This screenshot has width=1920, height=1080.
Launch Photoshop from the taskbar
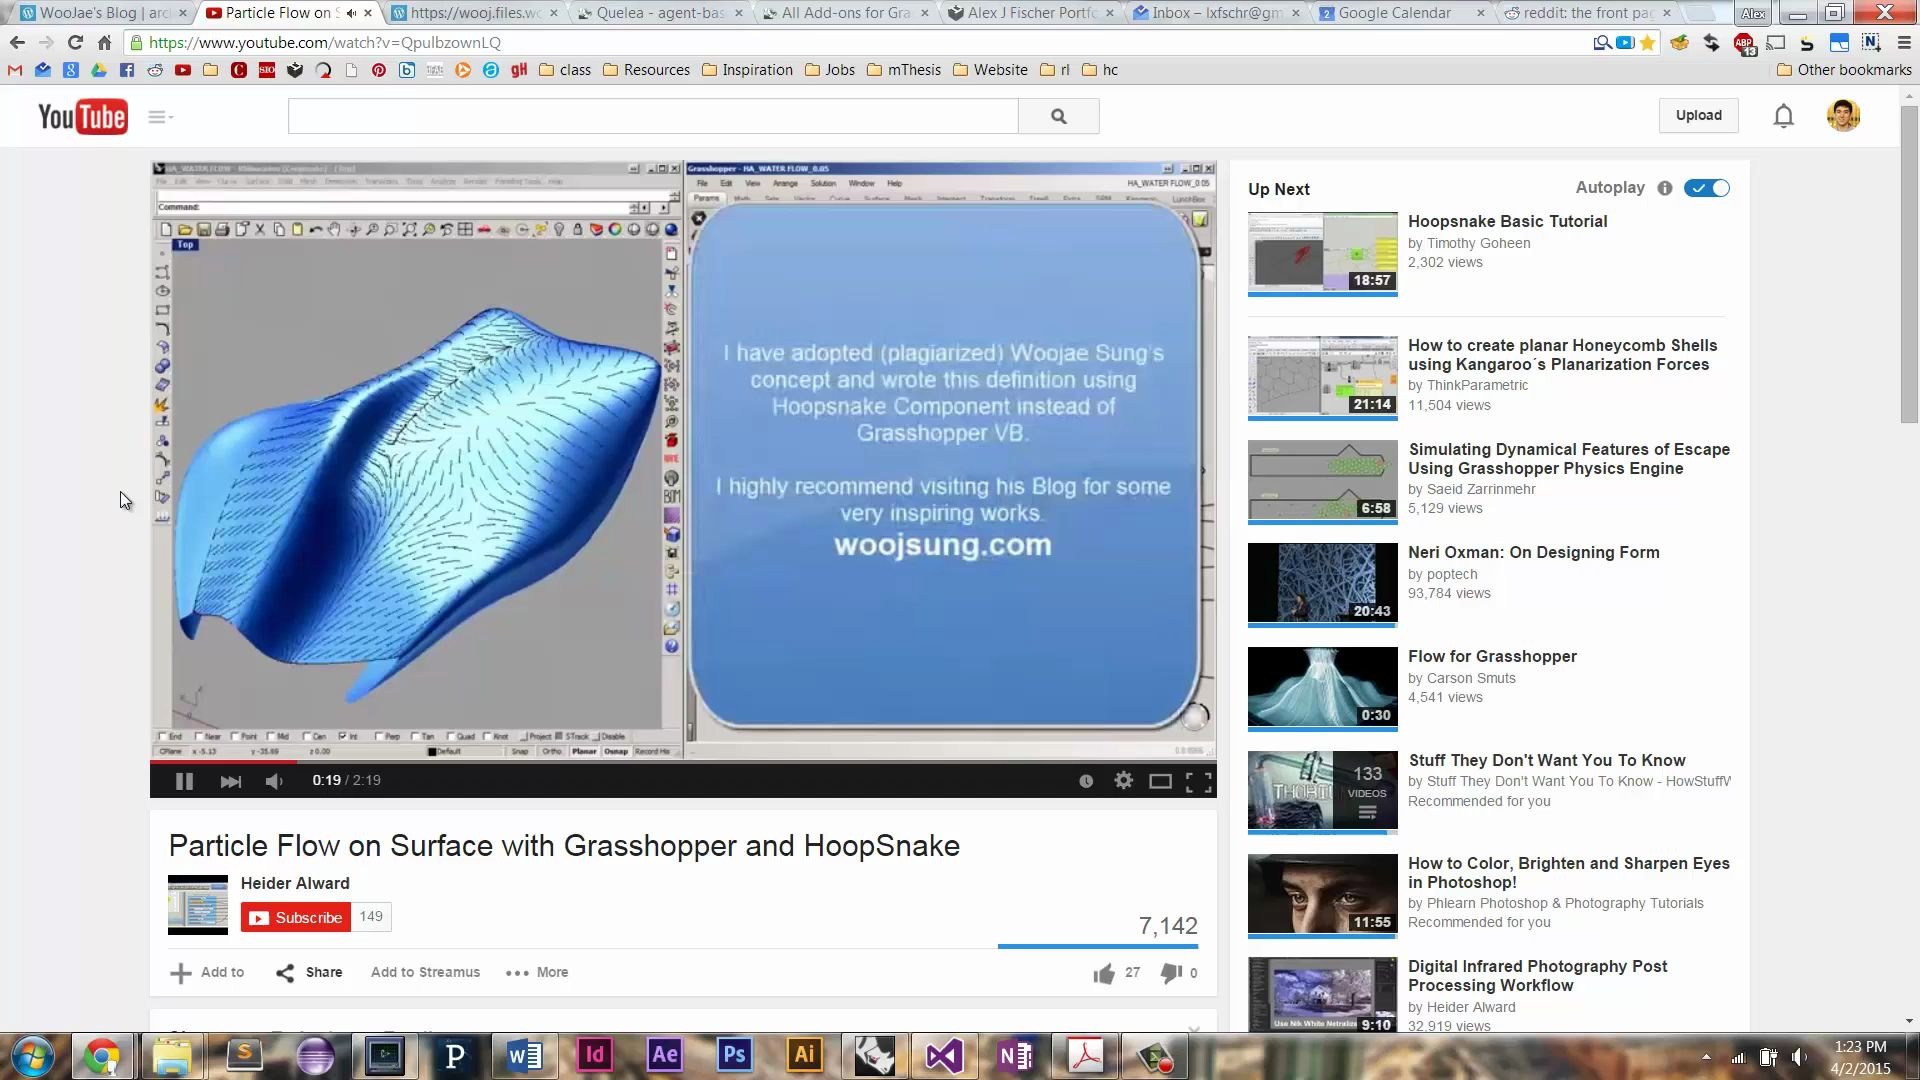[734, 1055]
